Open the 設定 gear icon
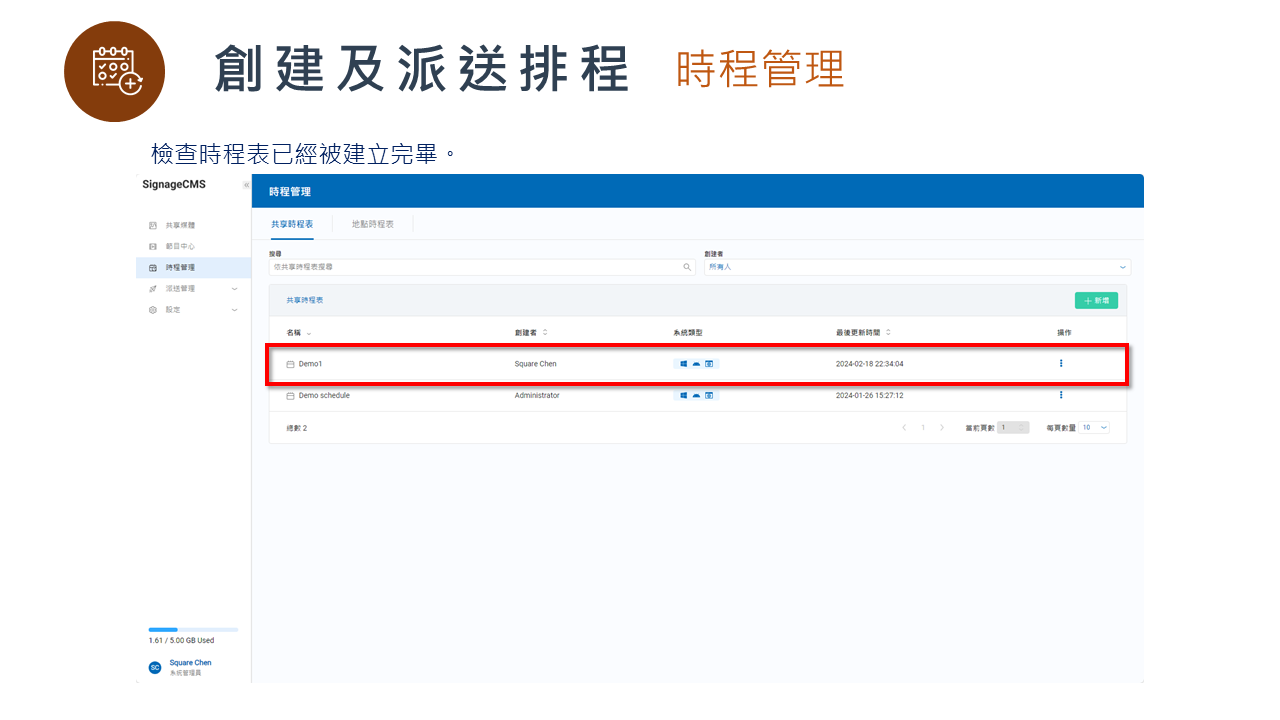The height and width of the screenshot is (720, 1280). coord(153,309)
